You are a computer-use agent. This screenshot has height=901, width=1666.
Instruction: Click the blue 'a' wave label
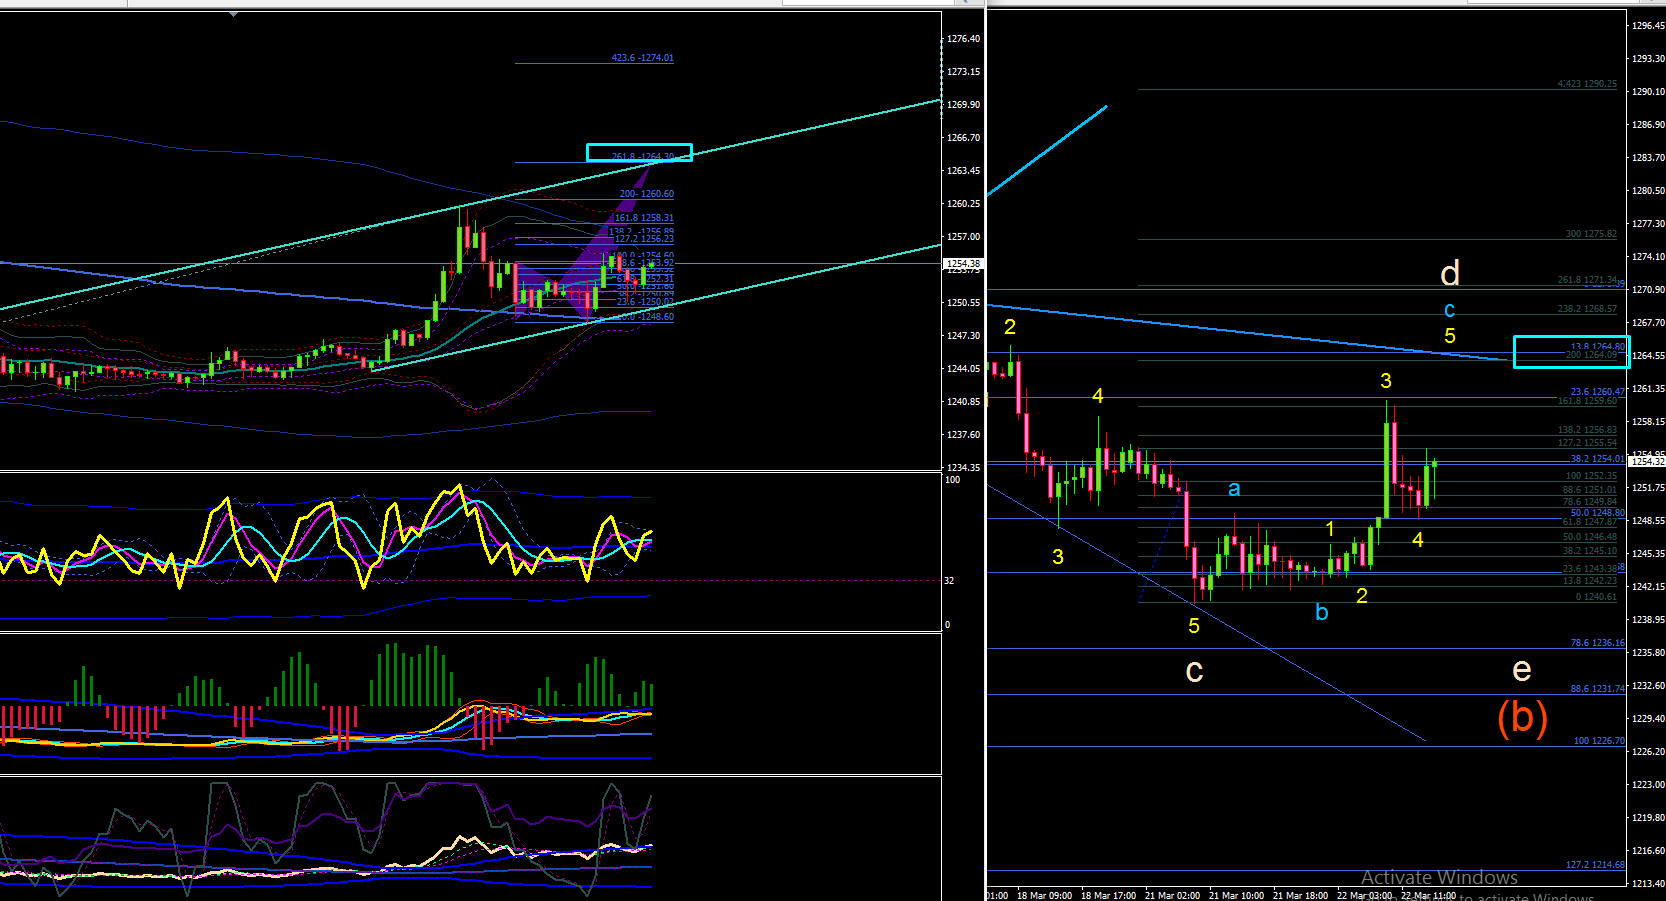point(1234,488)
